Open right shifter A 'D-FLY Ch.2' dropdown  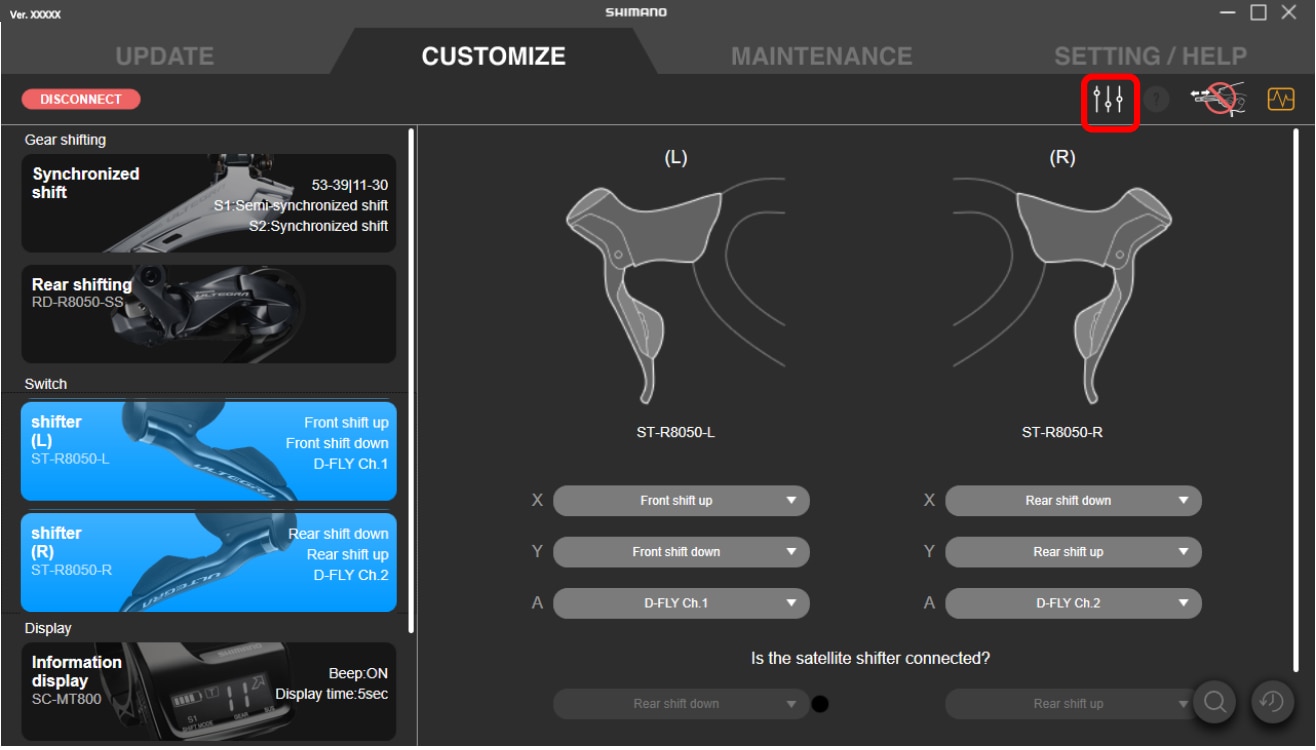coord(1072,603)
